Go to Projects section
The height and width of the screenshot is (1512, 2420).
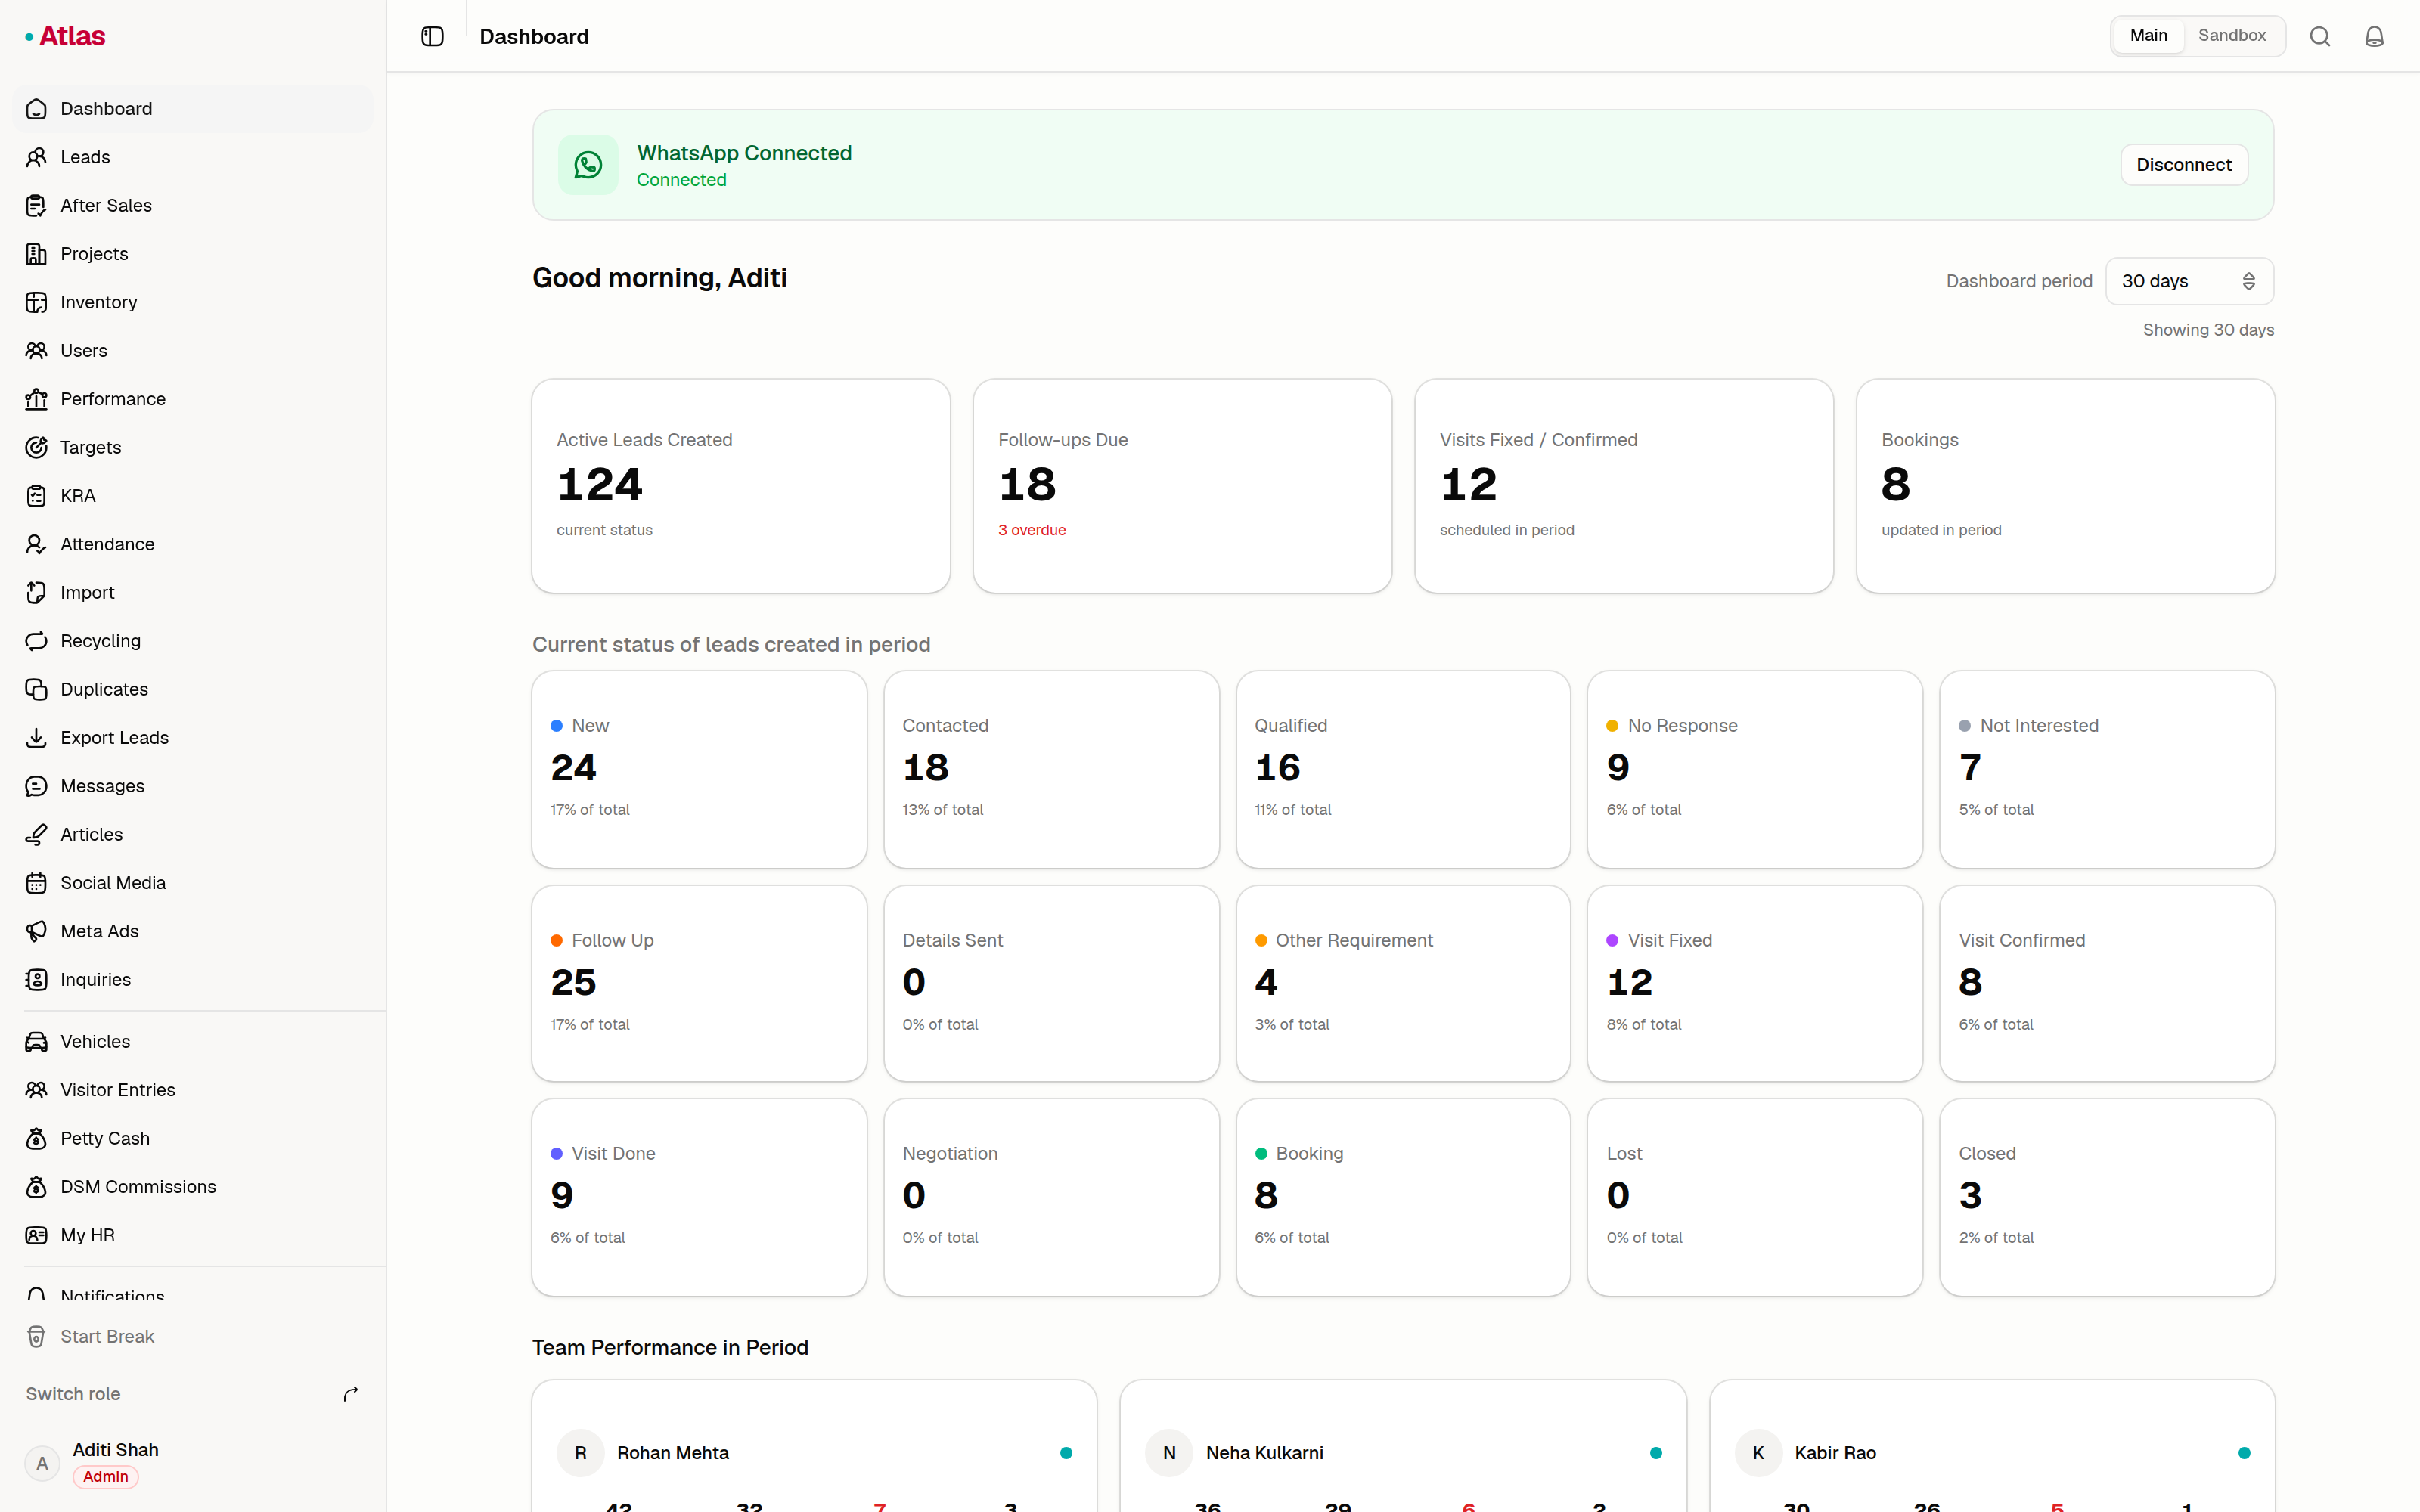(x=193, y=254)
